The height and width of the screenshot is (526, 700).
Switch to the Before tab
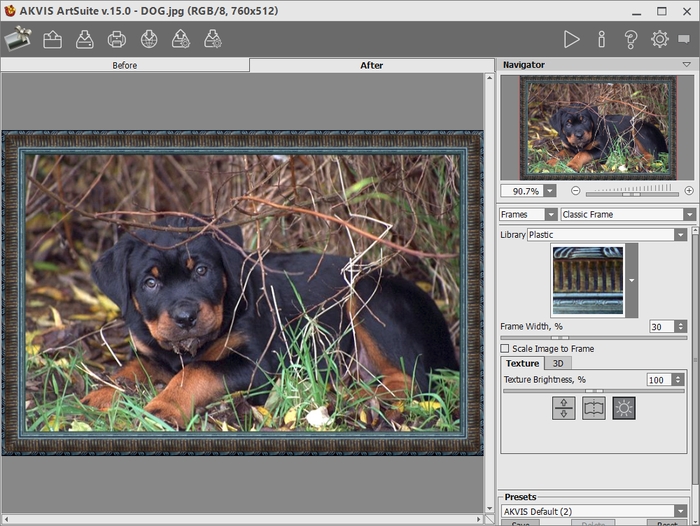coord(125,65)
